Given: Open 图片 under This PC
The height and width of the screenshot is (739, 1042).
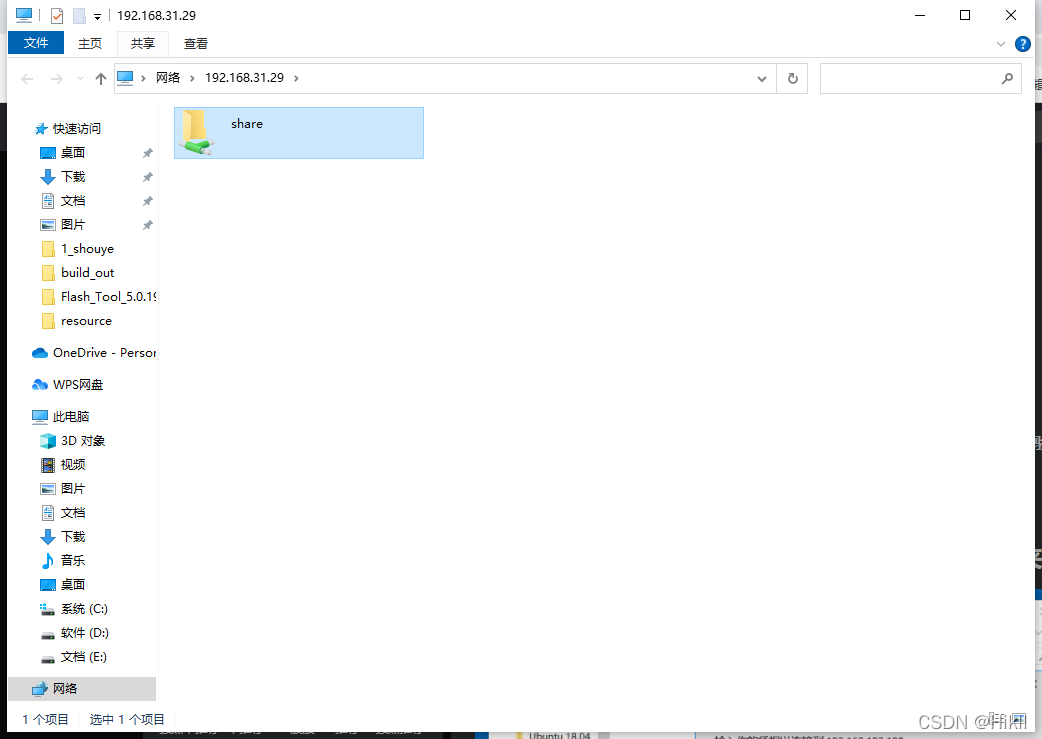Looking at the screenshot, I should (x=73, y=488).
